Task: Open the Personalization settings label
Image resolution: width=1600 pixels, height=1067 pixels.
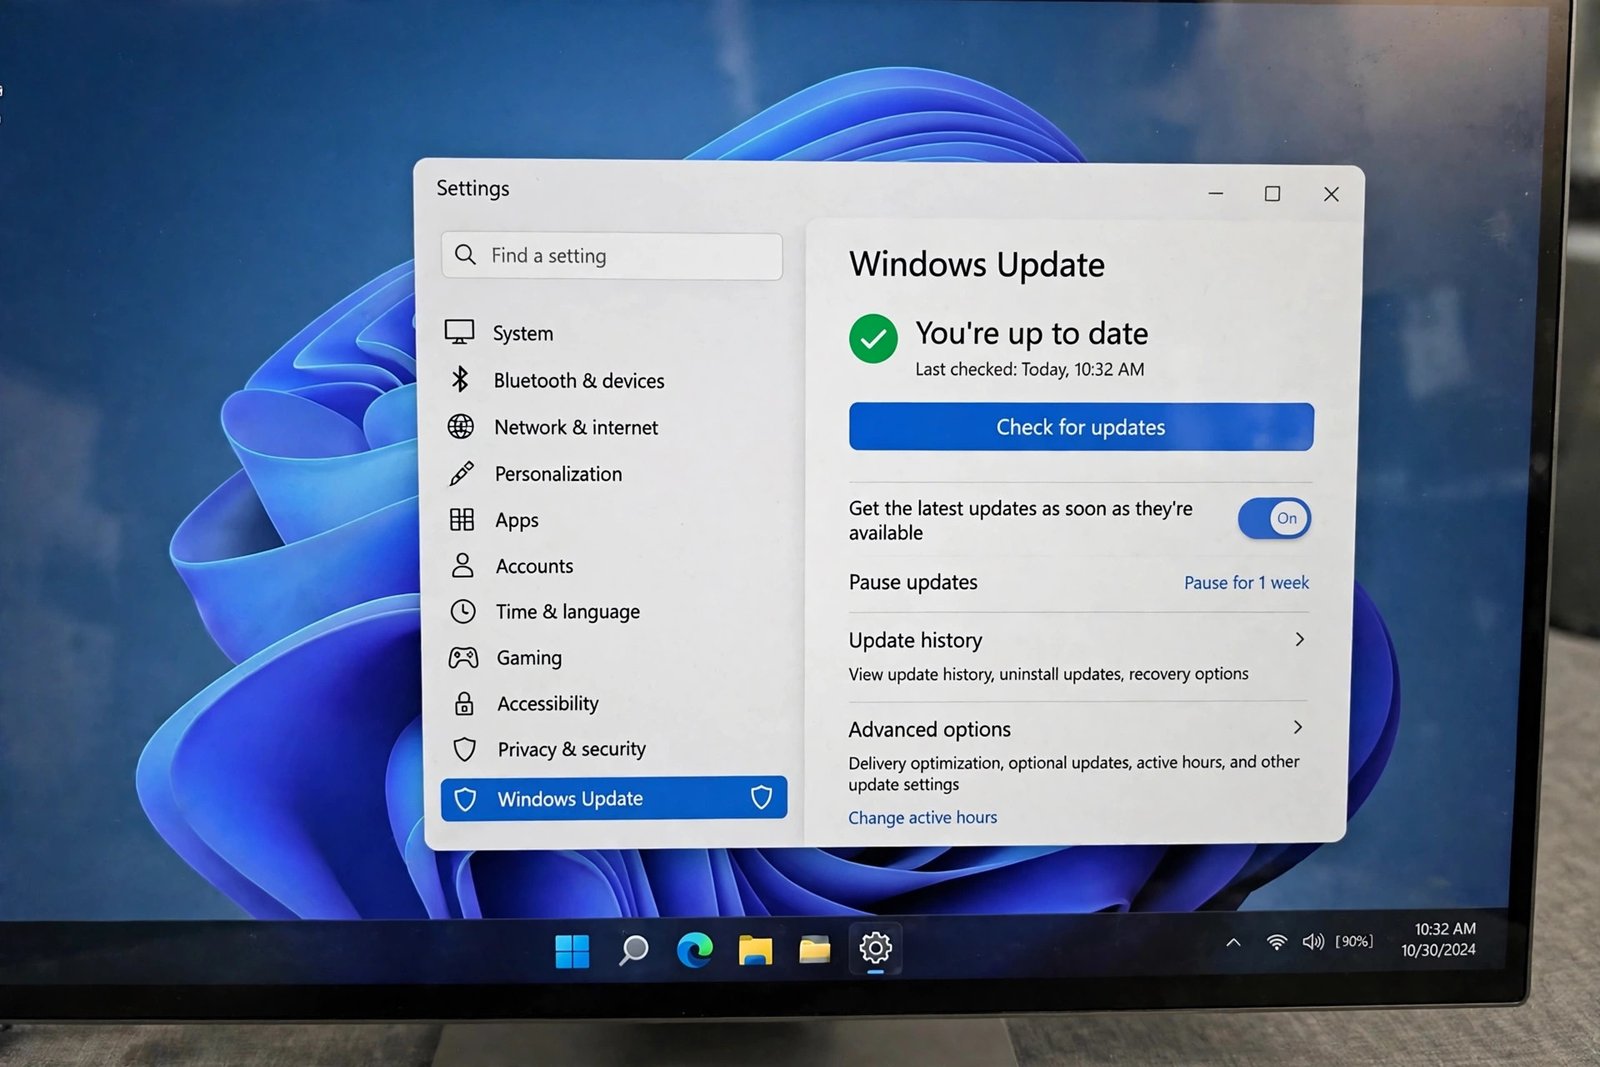Action: click(558, 474)
